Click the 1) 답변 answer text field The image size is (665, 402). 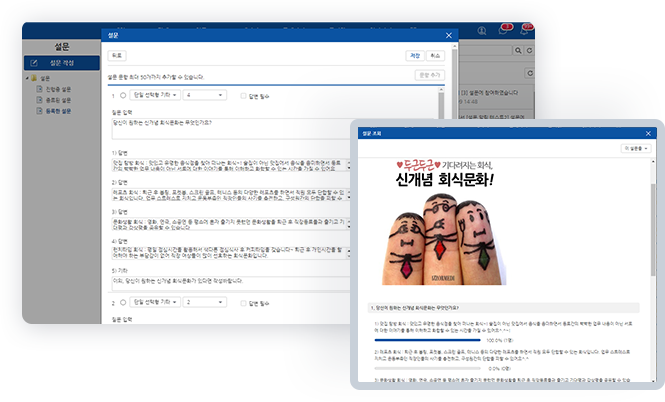[231, 165]
